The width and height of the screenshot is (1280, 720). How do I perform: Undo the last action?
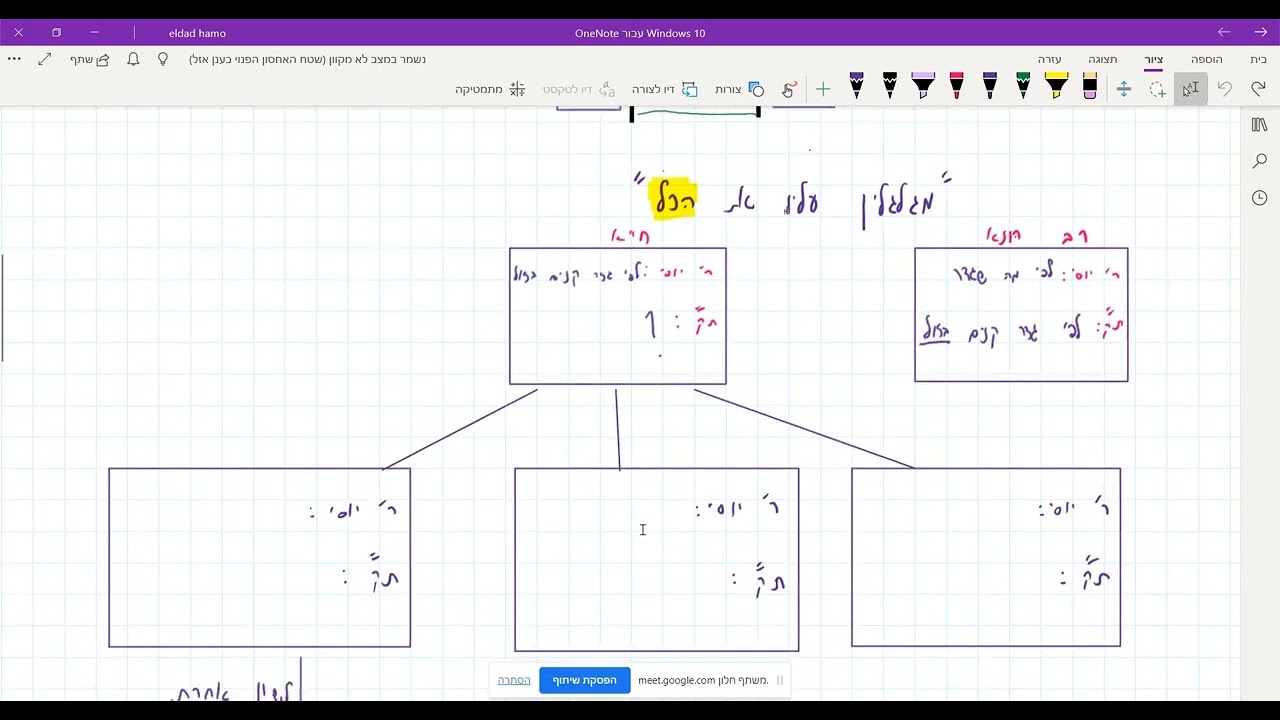click(1224, 89)
